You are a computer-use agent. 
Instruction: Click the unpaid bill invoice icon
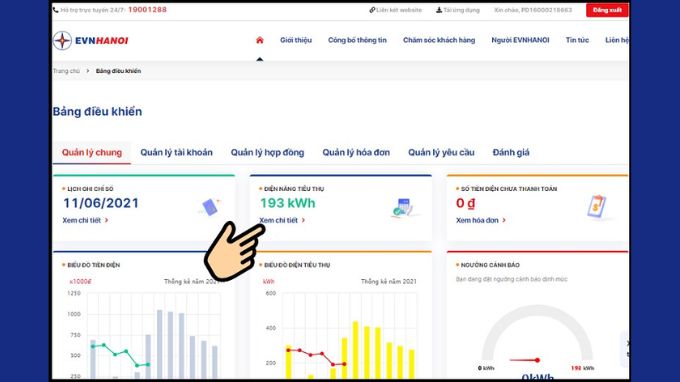tap(597, 206)
